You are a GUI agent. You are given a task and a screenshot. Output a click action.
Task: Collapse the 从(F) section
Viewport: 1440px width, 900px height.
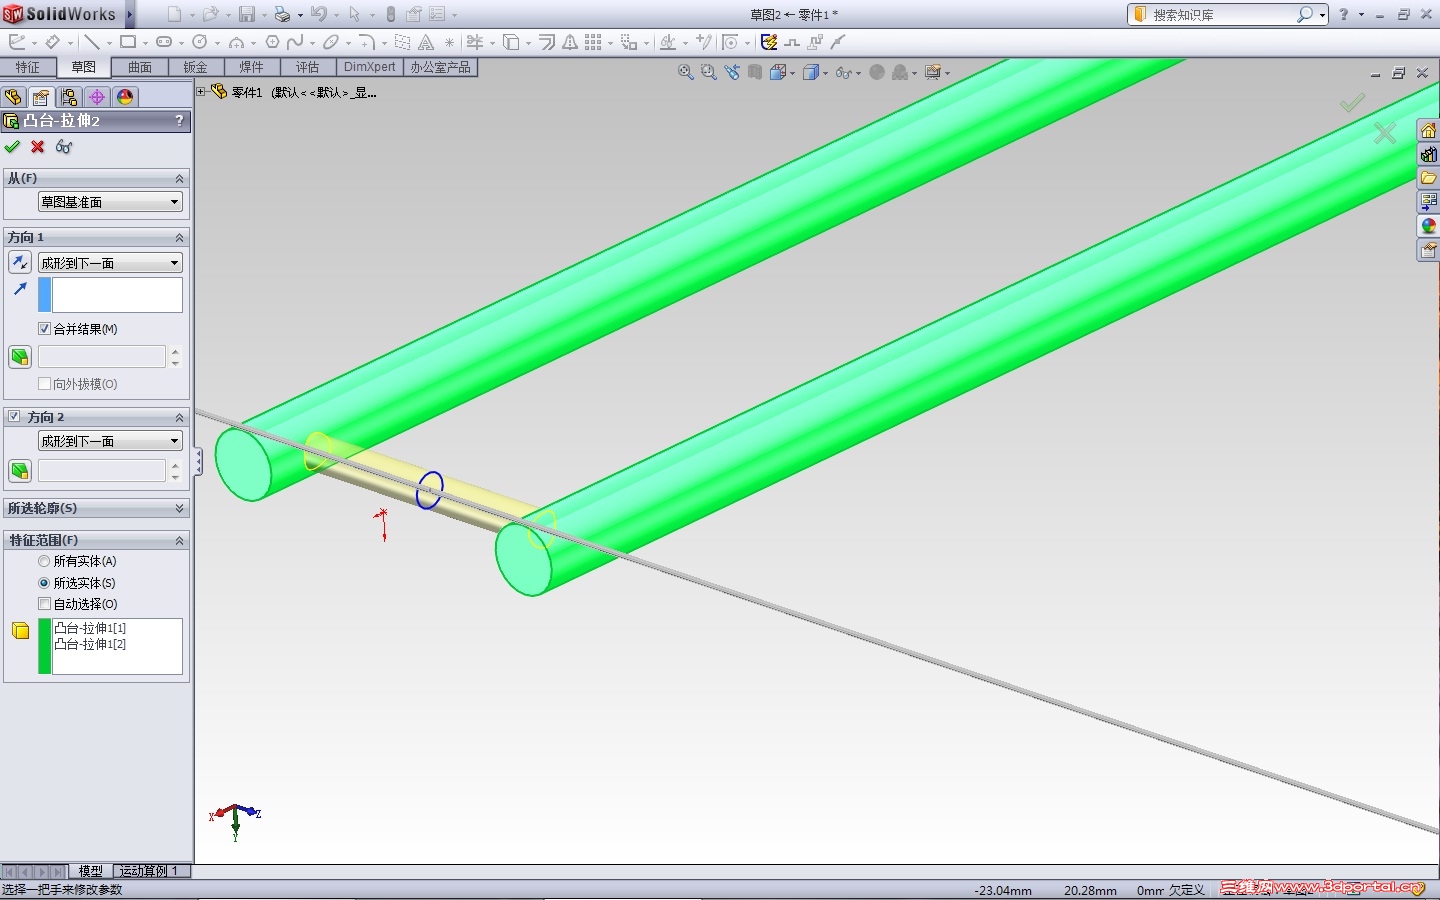[x=180, y=178]
